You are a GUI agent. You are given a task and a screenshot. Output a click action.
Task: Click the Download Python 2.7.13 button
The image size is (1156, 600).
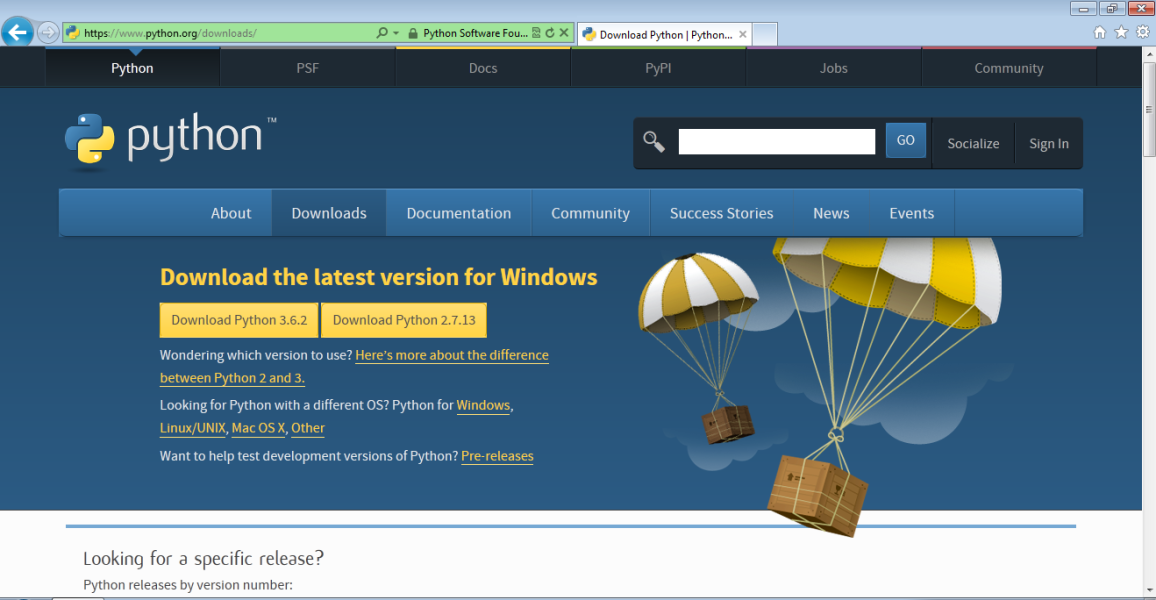[x=404, y=320]
